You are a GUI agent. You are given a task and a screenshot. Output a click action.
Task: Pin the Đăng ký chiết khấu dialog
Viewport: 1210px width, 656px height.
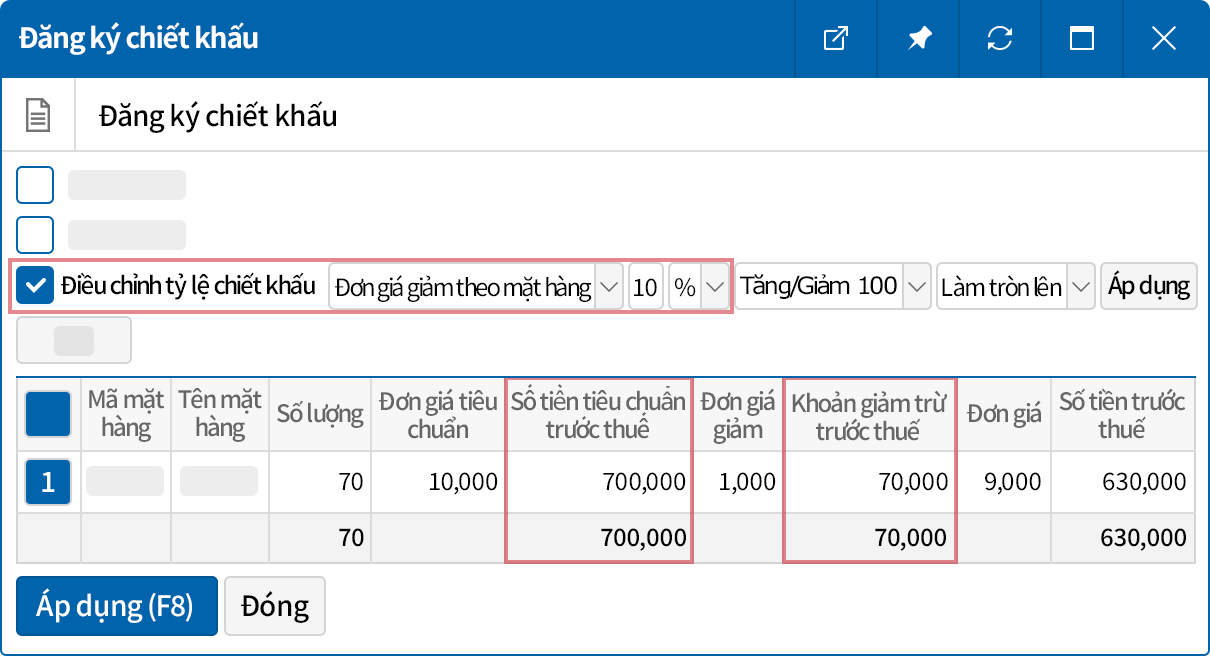[918, 39]
